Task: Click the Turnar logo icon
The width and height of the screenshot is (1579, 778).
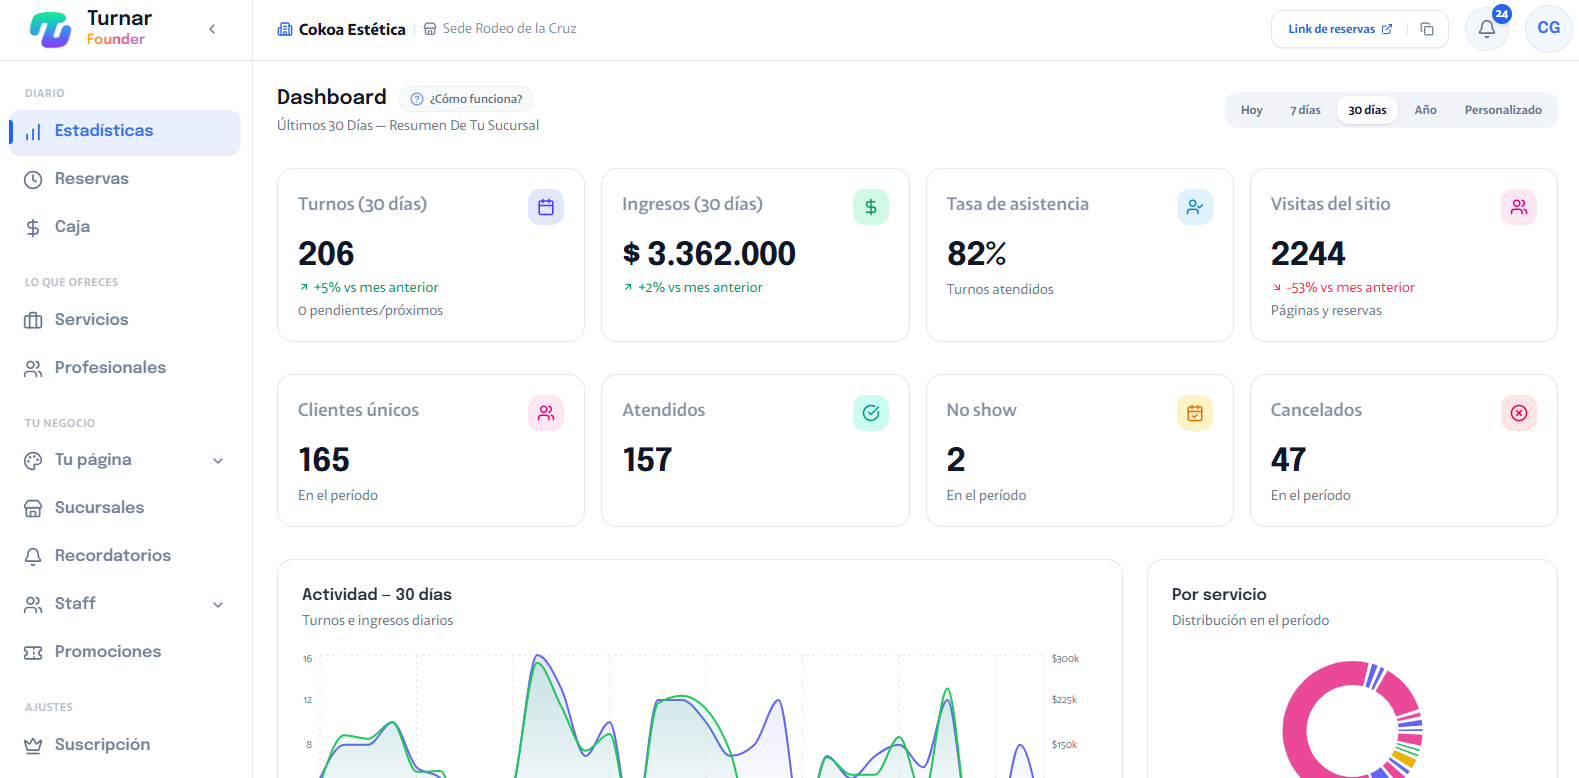Action: (x=50, y=29)
